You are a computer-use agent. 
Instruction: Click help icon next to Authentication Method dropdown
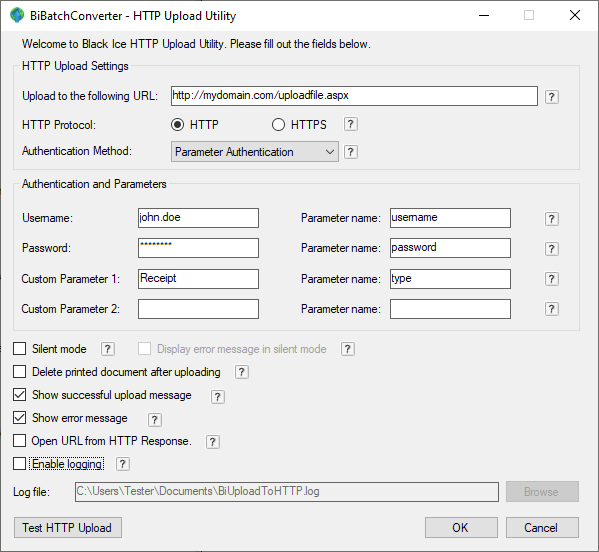pyautogui.click(x=351, y=152)
